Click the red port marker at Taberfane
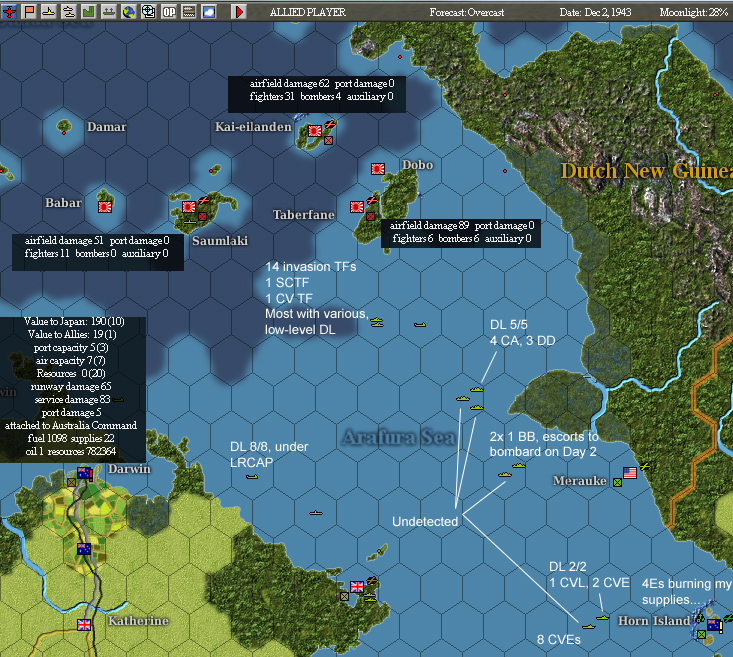 pos(370,216)
